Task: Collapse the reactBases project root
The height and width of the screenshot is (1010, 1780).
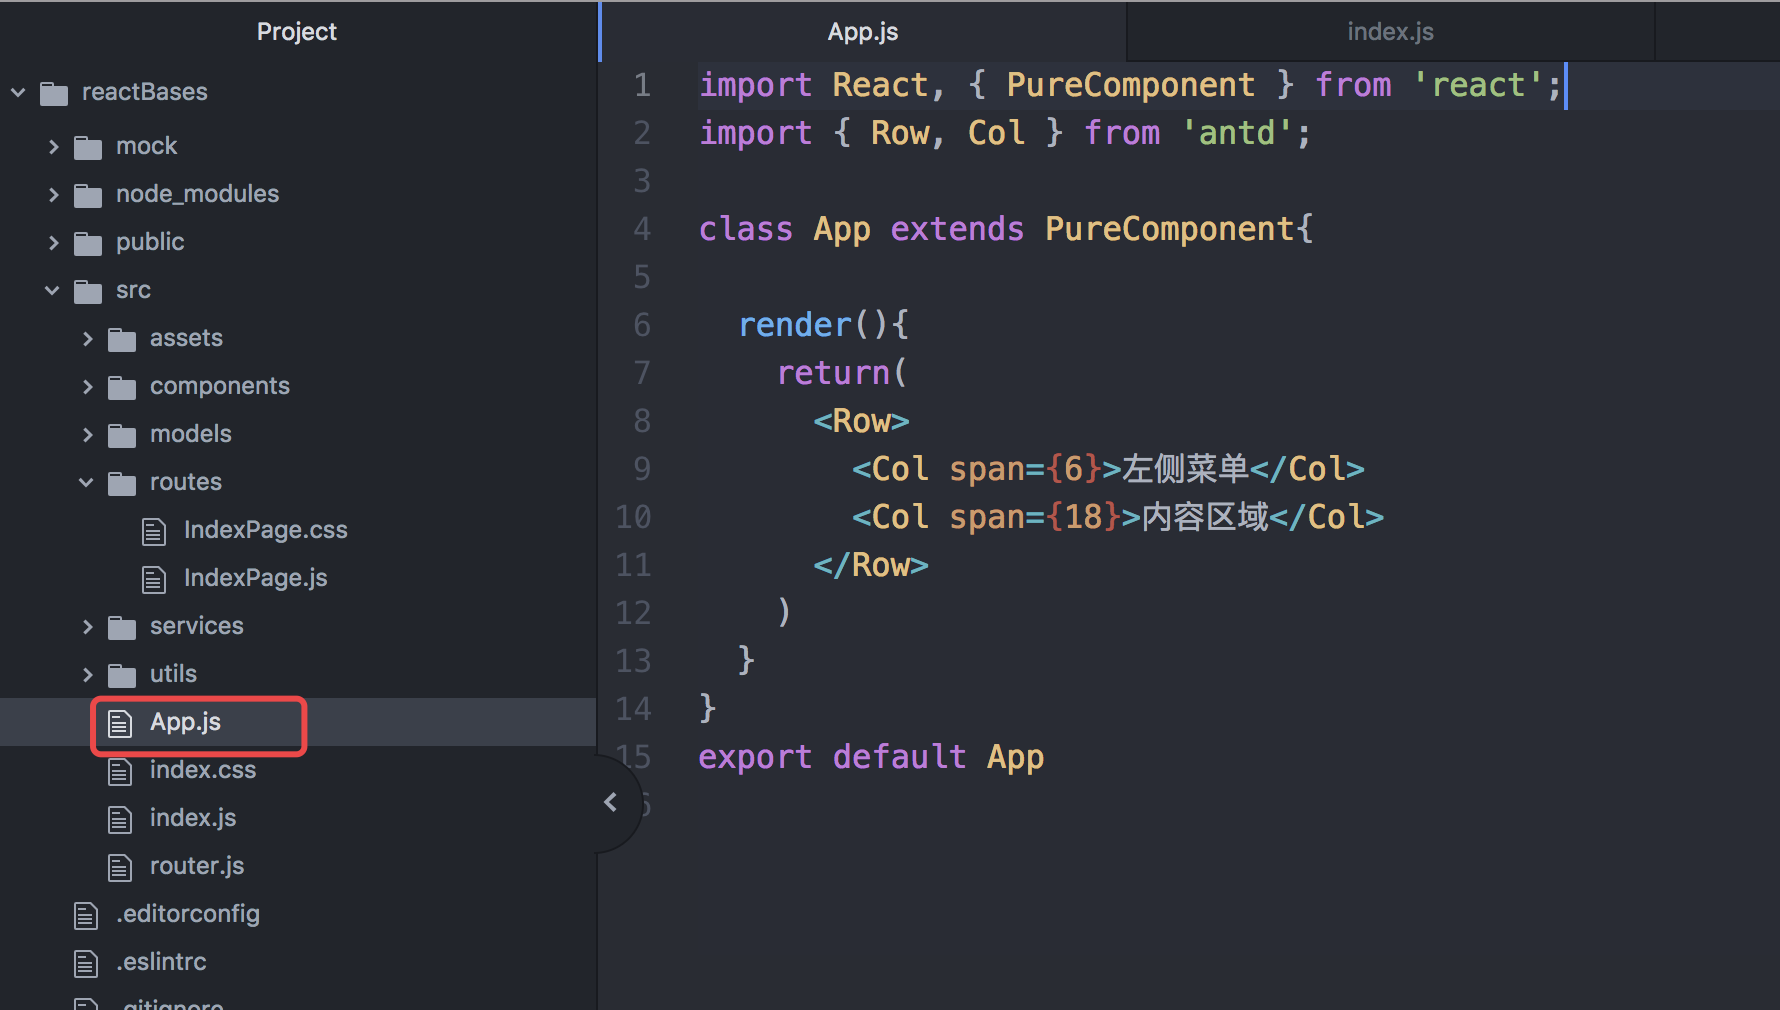Action: [x=17, y=92]
